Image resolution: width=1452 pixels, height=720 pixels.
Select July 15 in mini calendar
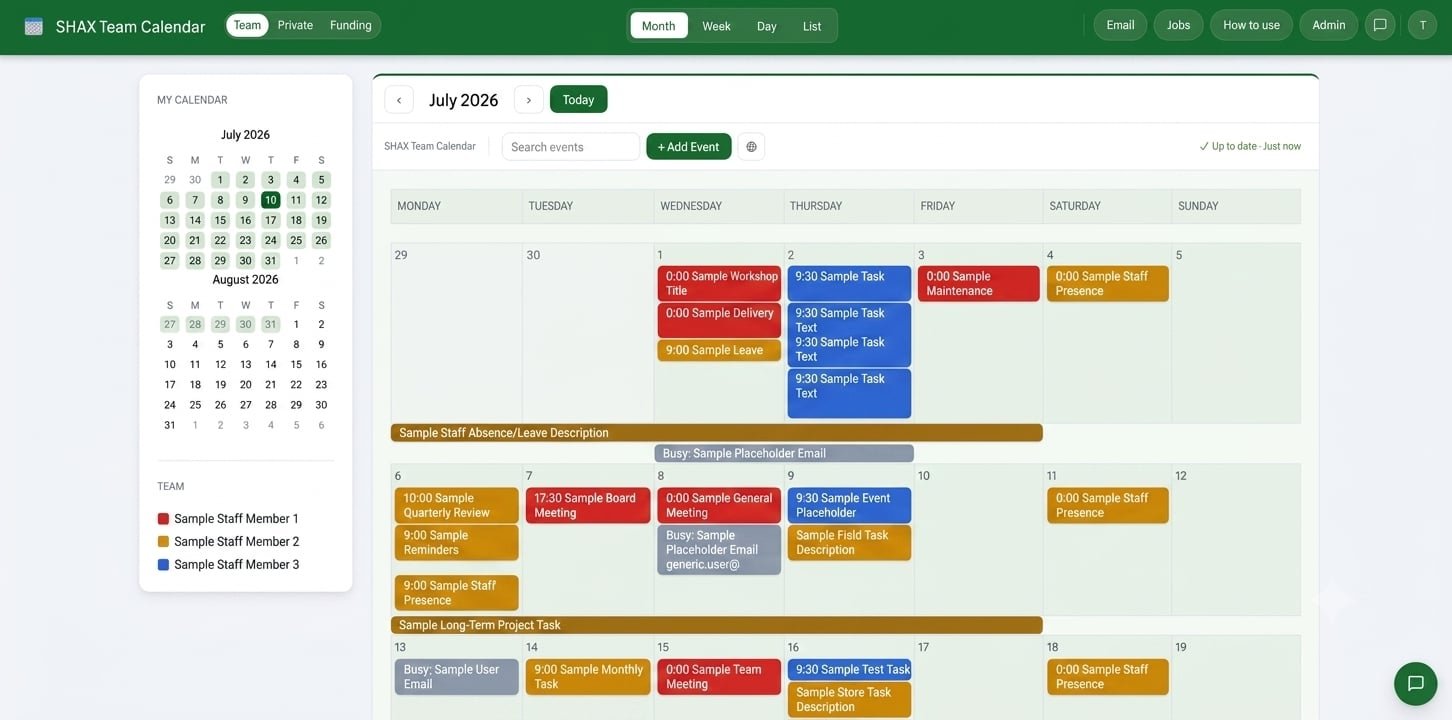coord(220,220)
